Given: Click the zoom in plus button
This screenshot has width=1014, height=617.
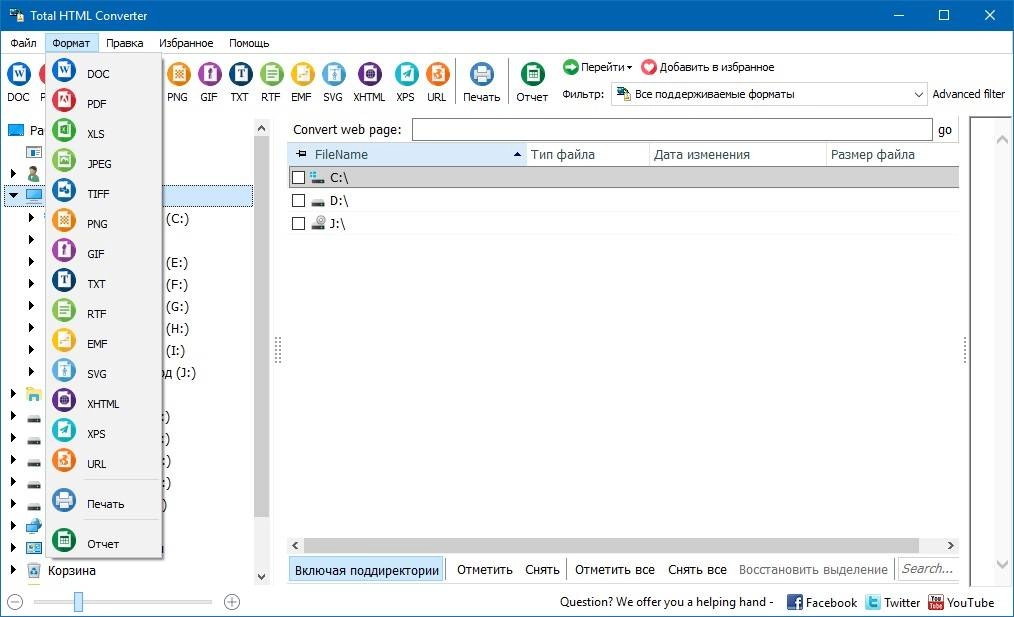Looking at the screenshot, I should click(232, 602).
